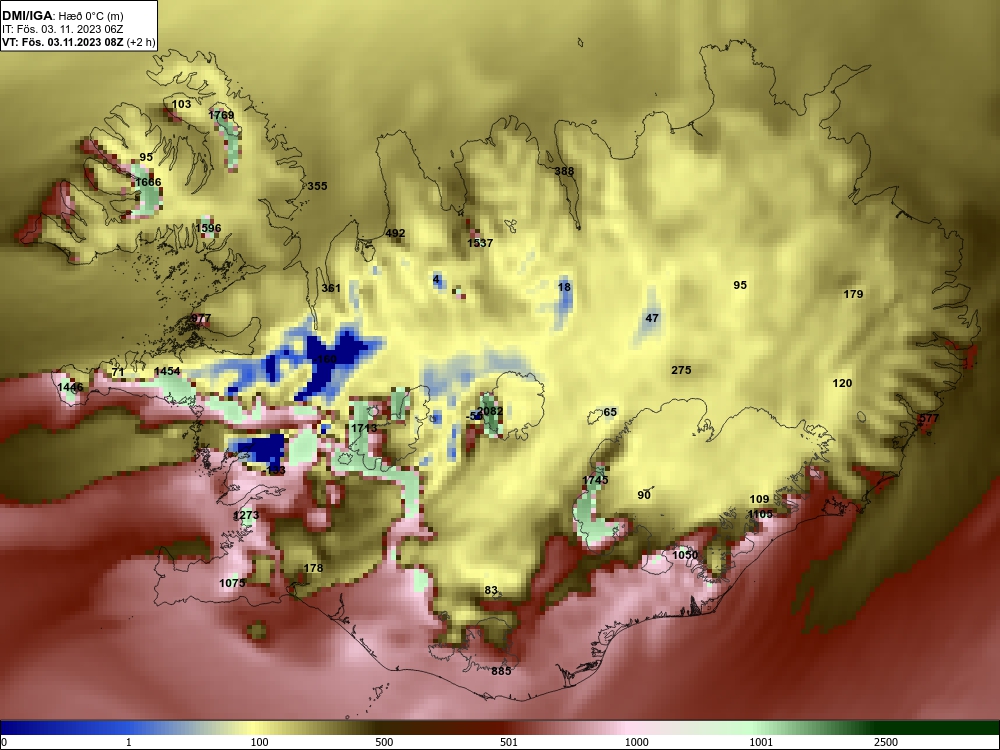
Task: Click the 1075 height label
Action: tap(232, 583)
